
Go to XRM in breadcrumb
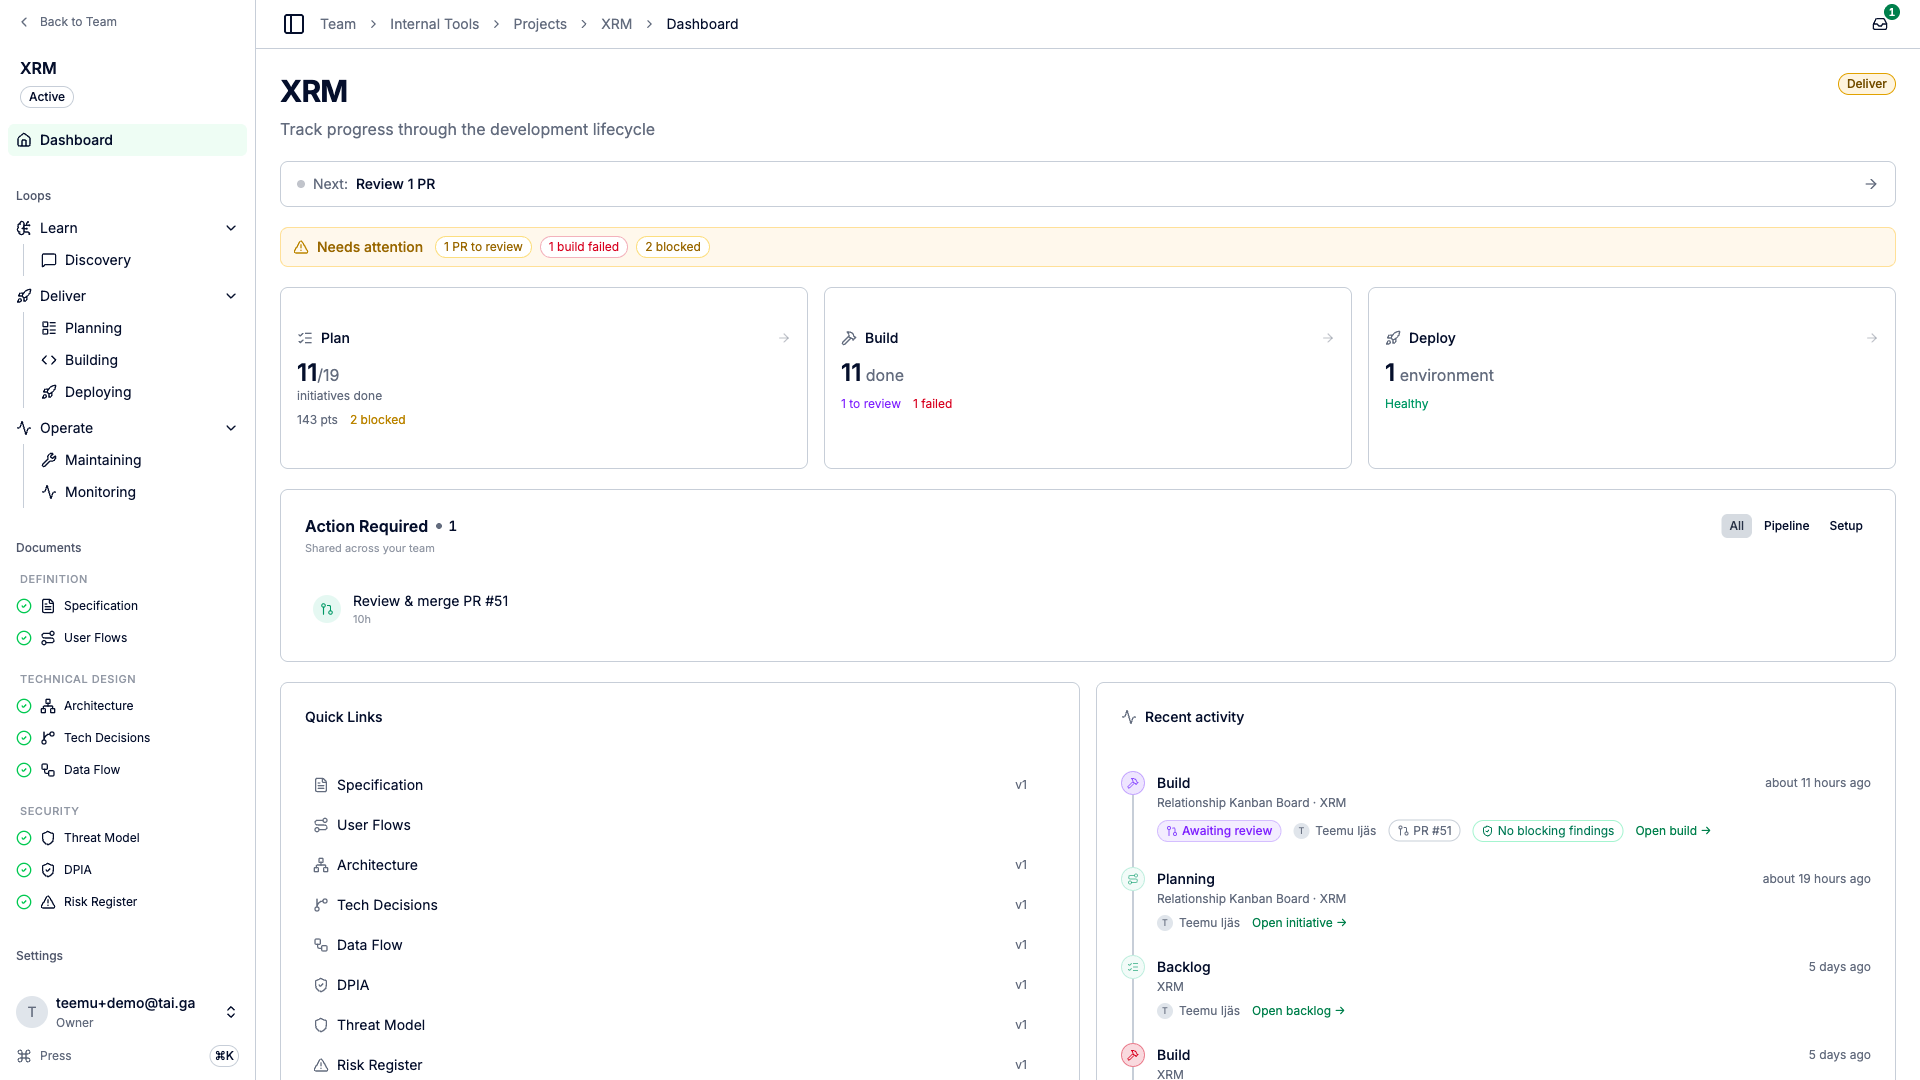coord(616,24)
